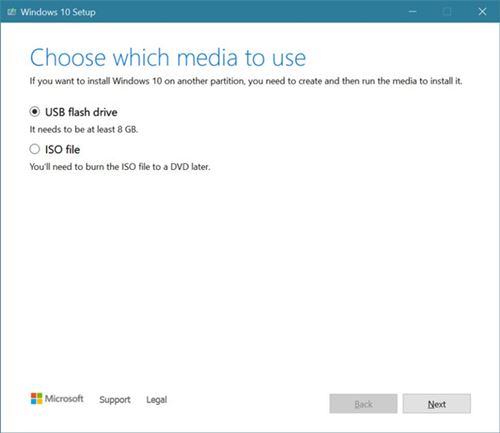Click the install on another partition description
Screen dimensions: 500x433
(x=246, y=81)
